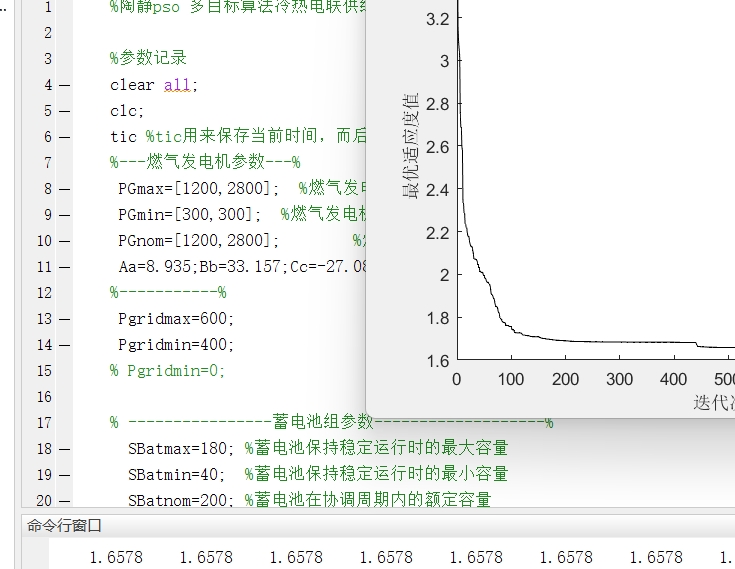Click the '%蓄电池保持稳定运行时的最大容量' comment
735x569 pixels.
376,448
